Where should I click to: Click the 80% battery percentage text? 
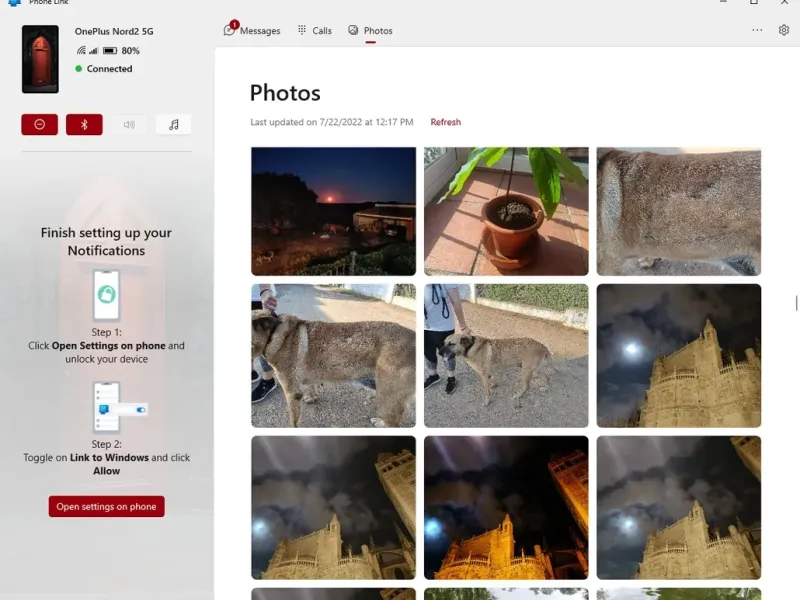click(131, 51)
